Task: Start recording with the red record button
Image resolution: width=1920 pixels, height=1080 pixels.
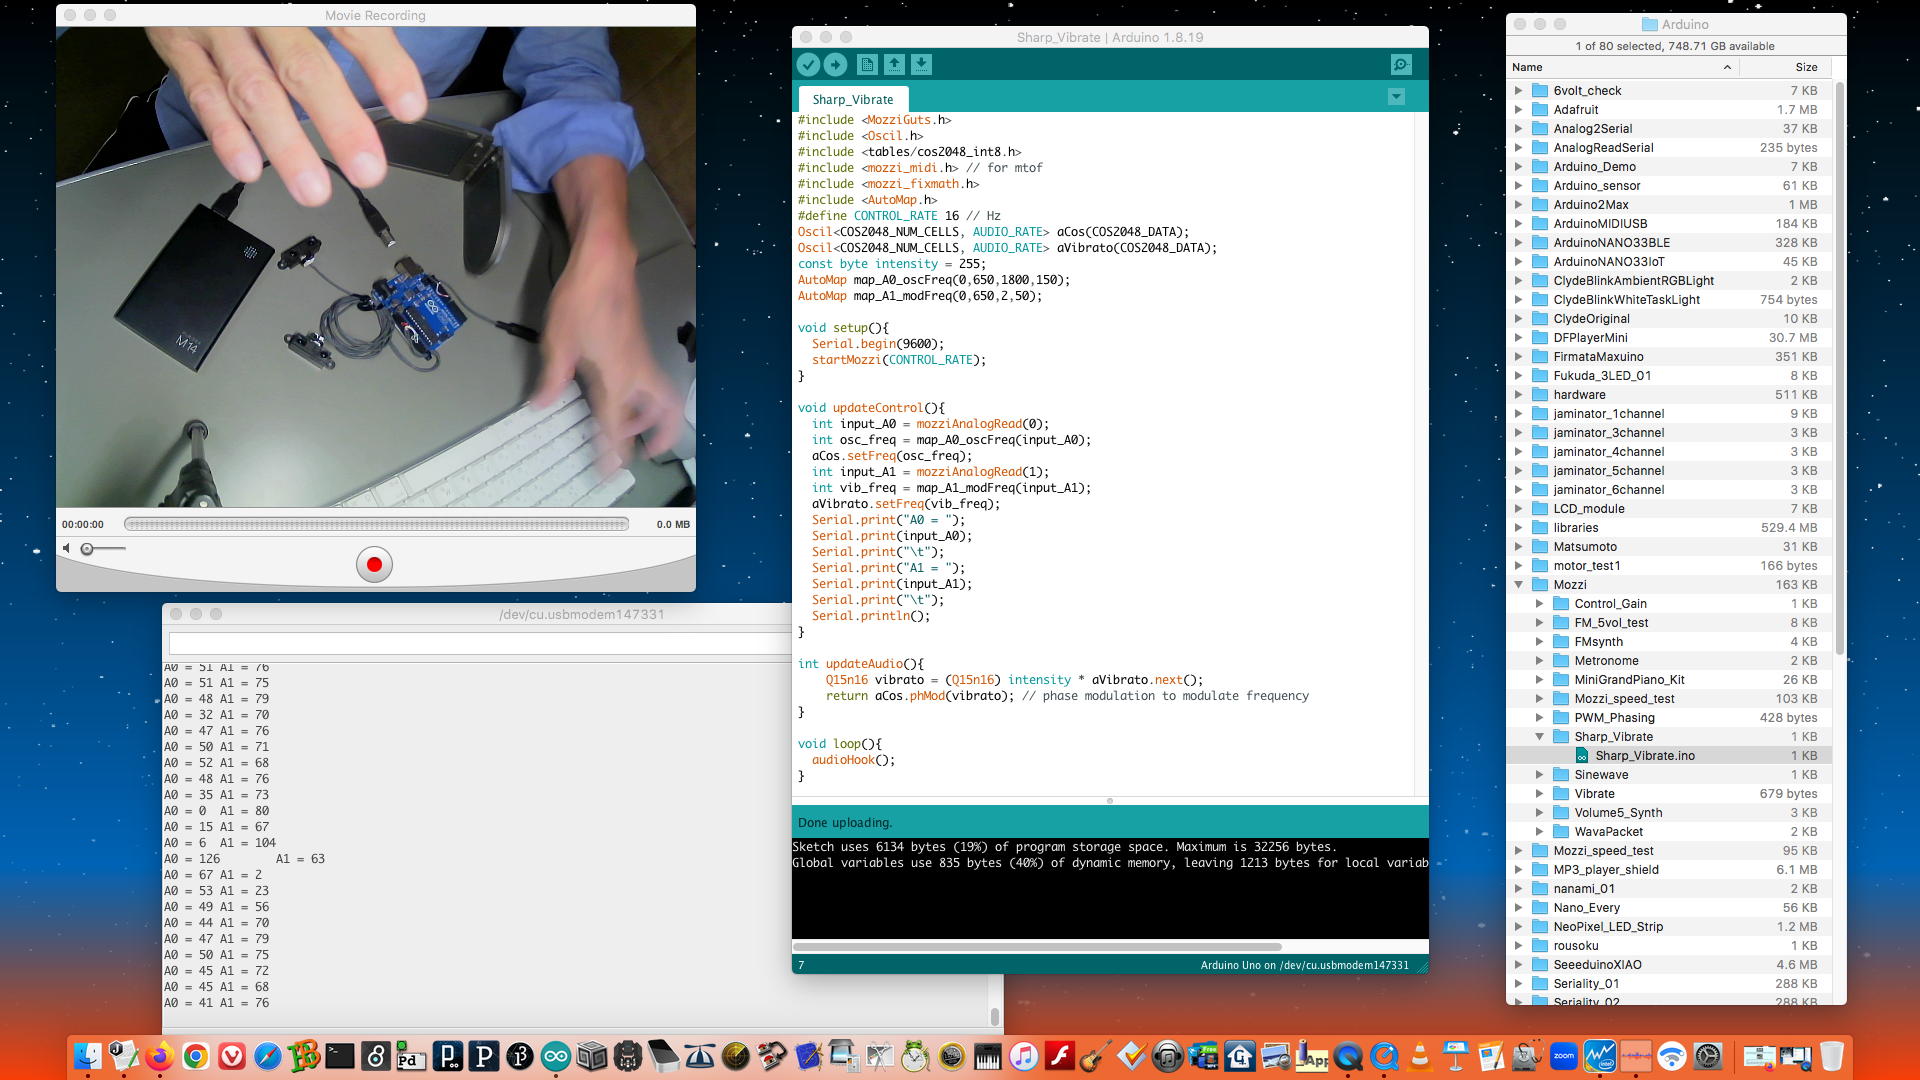Action: pyautogui.click(x=374, y=565)
